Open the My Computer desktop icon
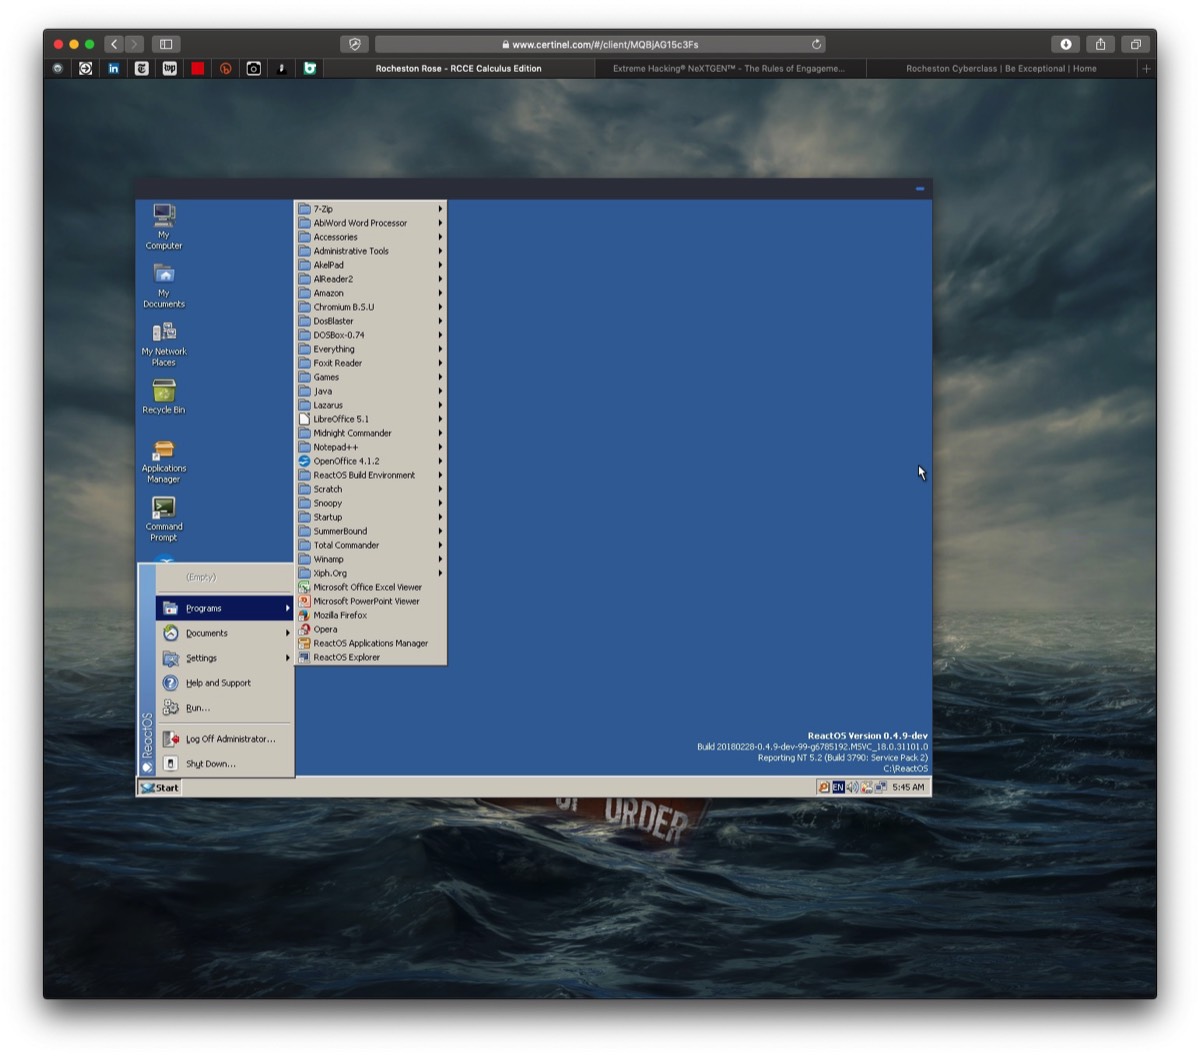The width and height of the screenshot is (1200, 1056). pos(164,226)
